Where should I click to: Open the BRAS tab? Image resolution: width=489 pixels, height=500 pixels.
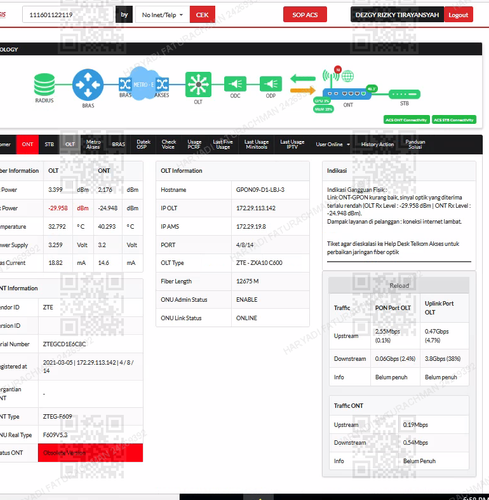(118, 144)
